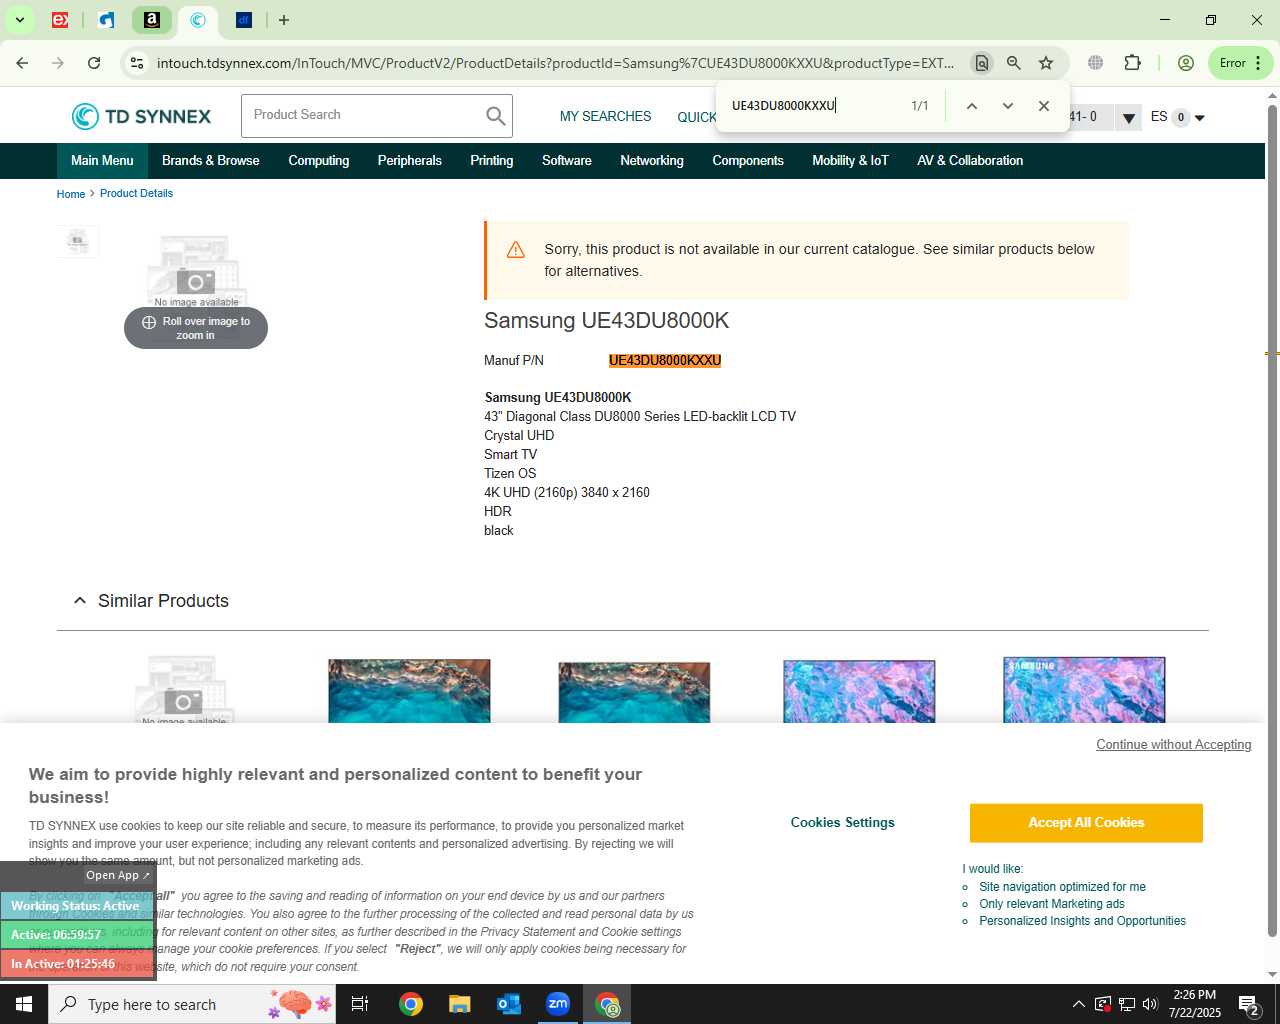1280x1024 pixels.
Task: Go back with browser back arrow
Action: 22,63
